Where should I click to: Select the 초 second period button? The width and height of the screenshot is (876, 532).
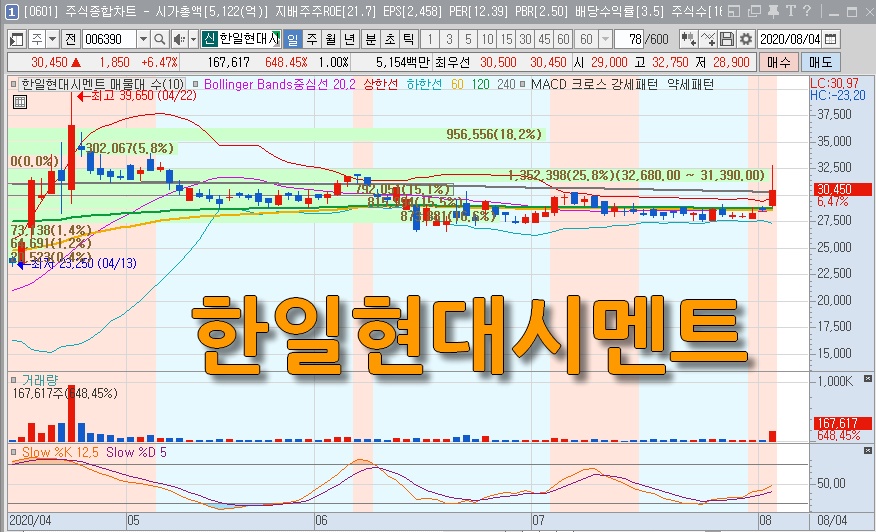[390, 39]
